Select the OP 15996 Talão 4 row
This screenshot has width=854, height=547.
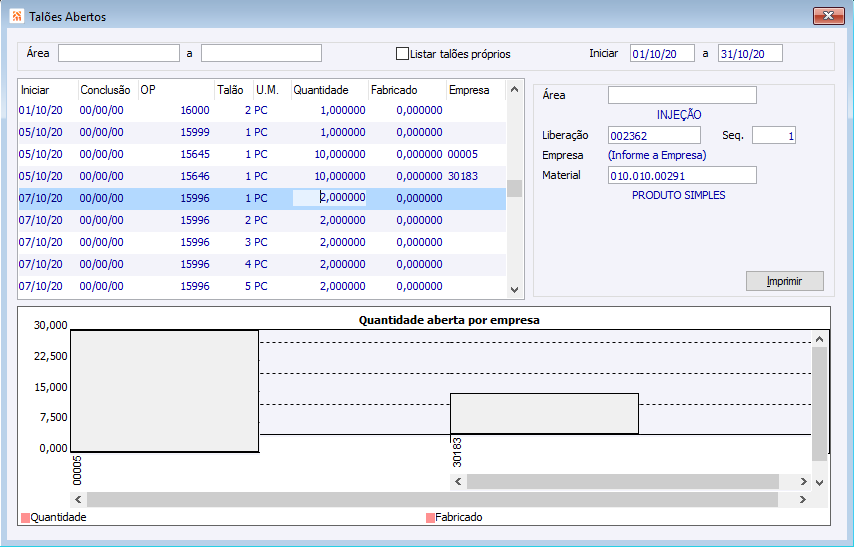(262, 264)
